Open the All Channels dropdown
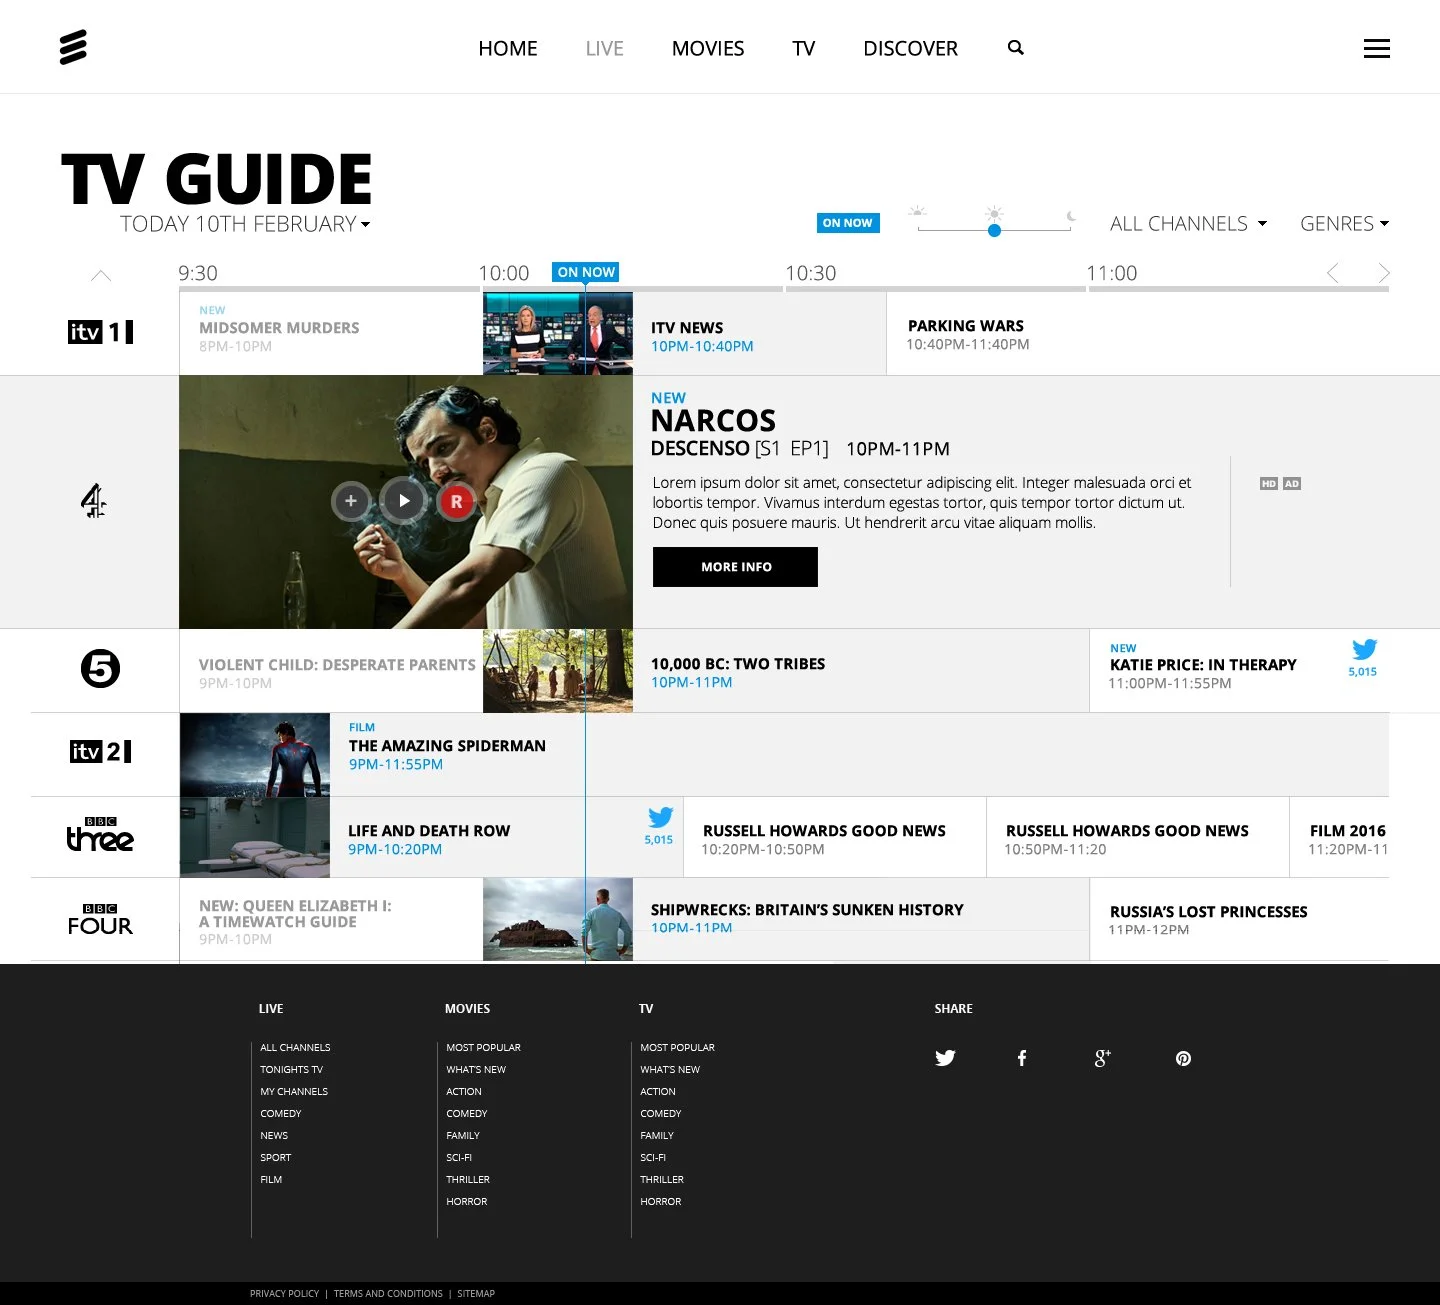The height and width of the screenshot is (1305, 1440). click(x=1188, y=224)
